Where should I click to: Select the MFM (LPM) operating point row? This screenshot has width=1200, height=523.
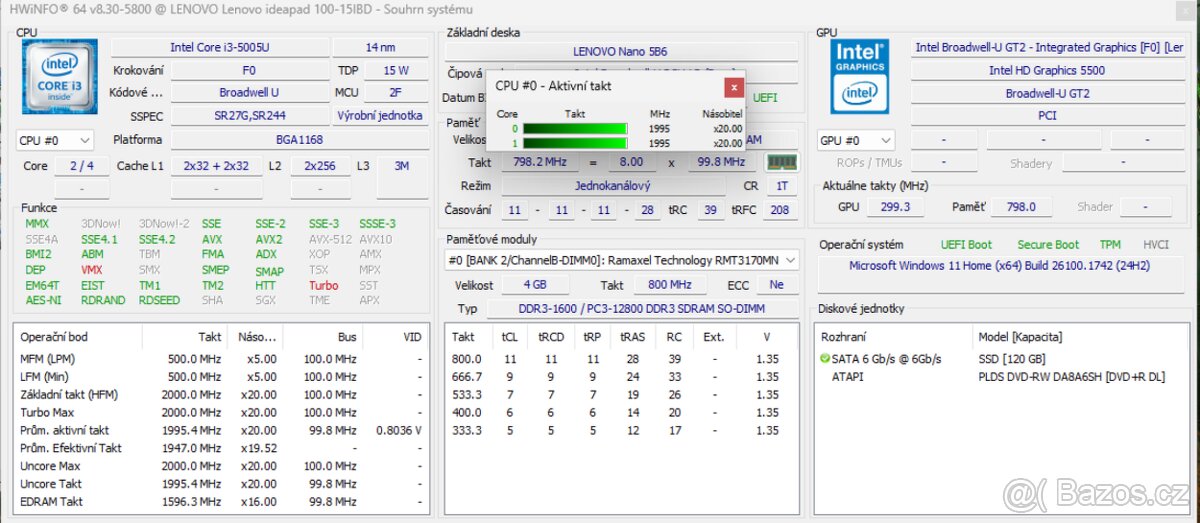click(221, 359)
